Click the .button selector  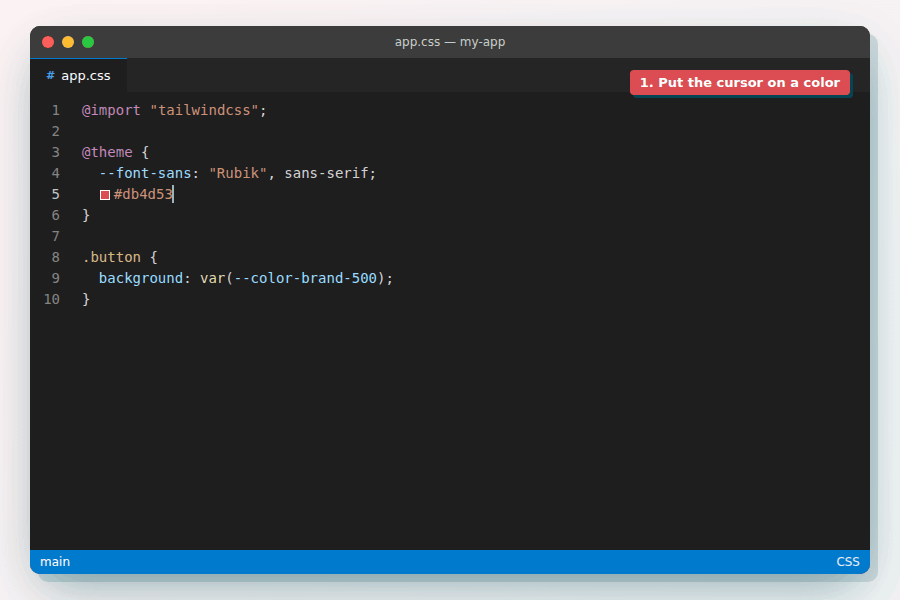pyautogui.click(x=111, y=257)
